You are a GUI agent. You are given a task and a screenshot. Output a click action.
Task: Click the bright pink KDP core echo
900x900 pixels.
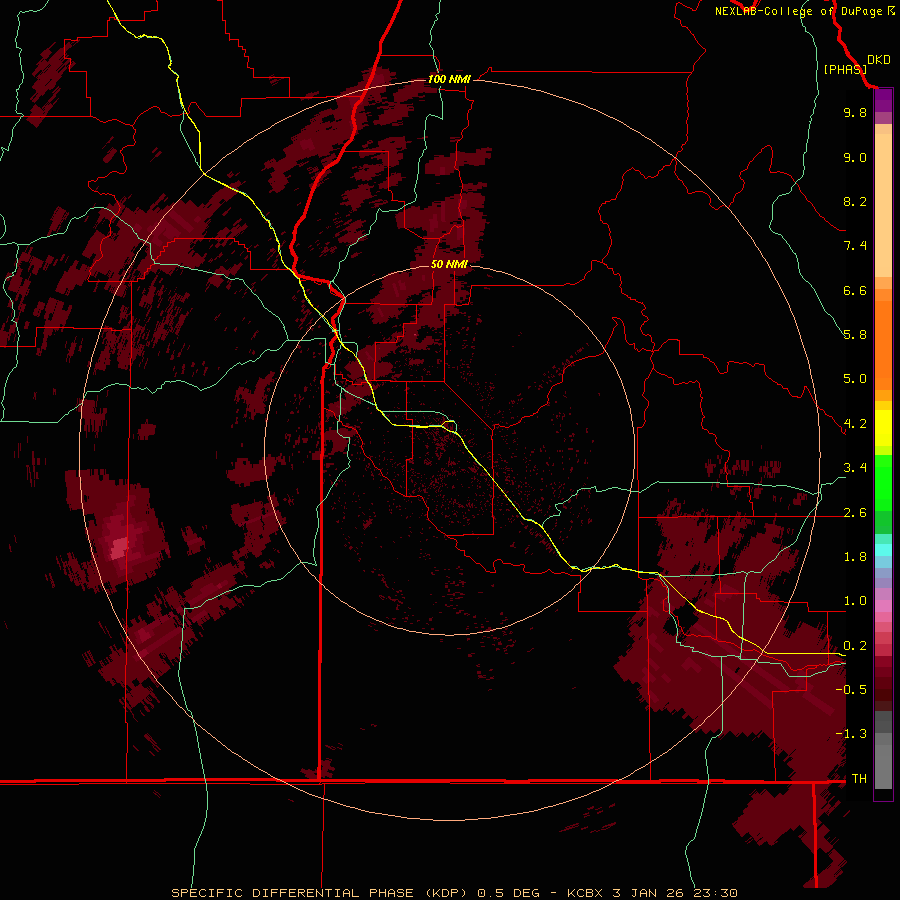click(119, 546)
